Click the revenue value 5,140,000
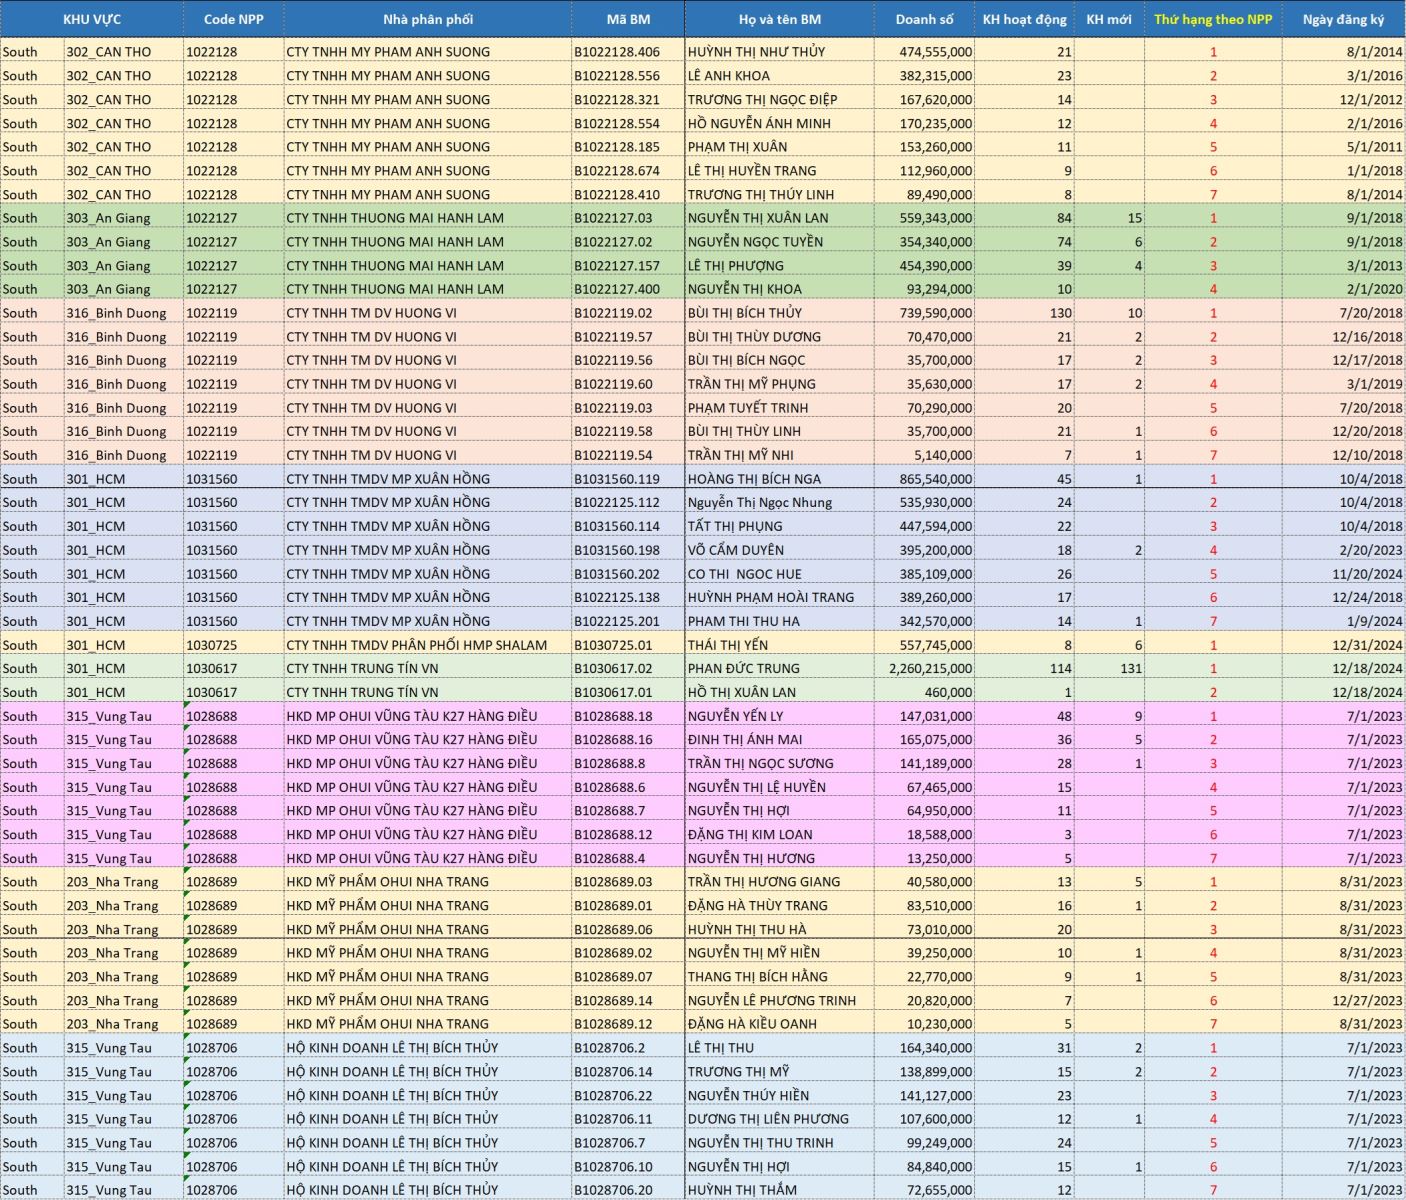The image size is (1406, 1200). click(943, 455)
